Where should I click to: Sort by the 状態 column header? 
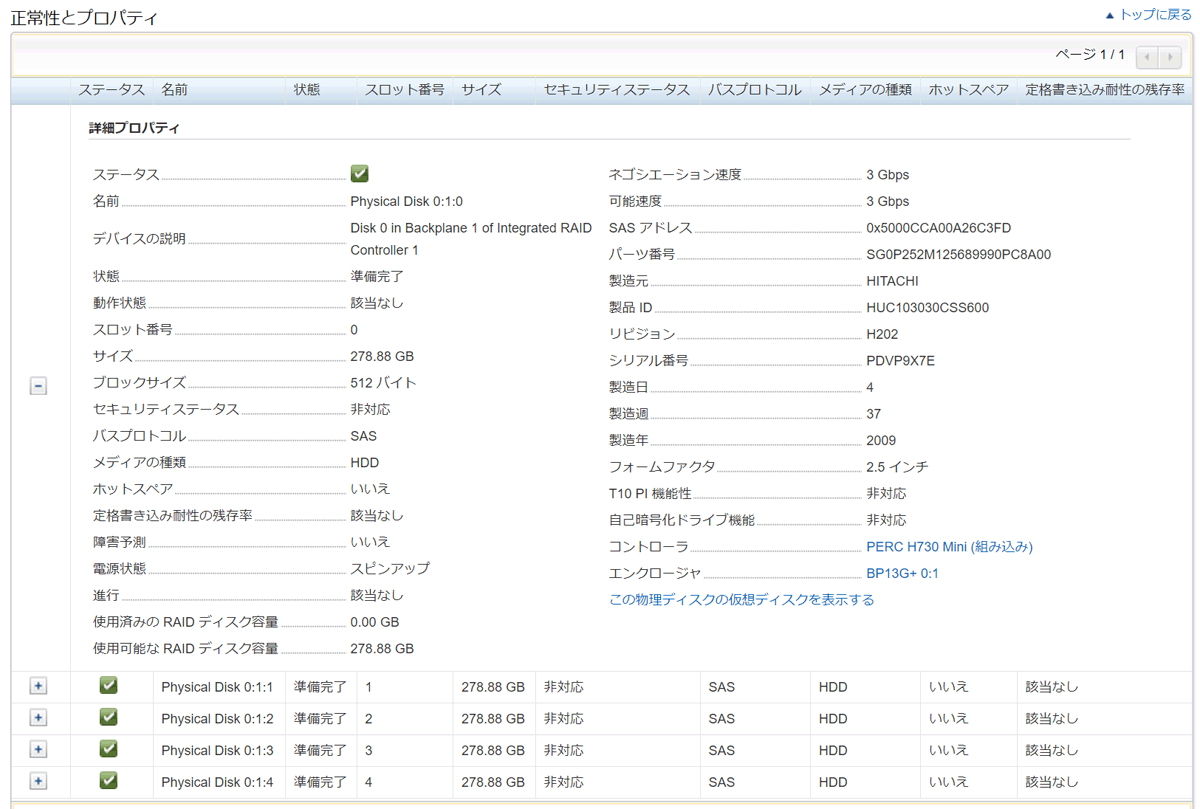pyautogui.click(x=307, y=90)
